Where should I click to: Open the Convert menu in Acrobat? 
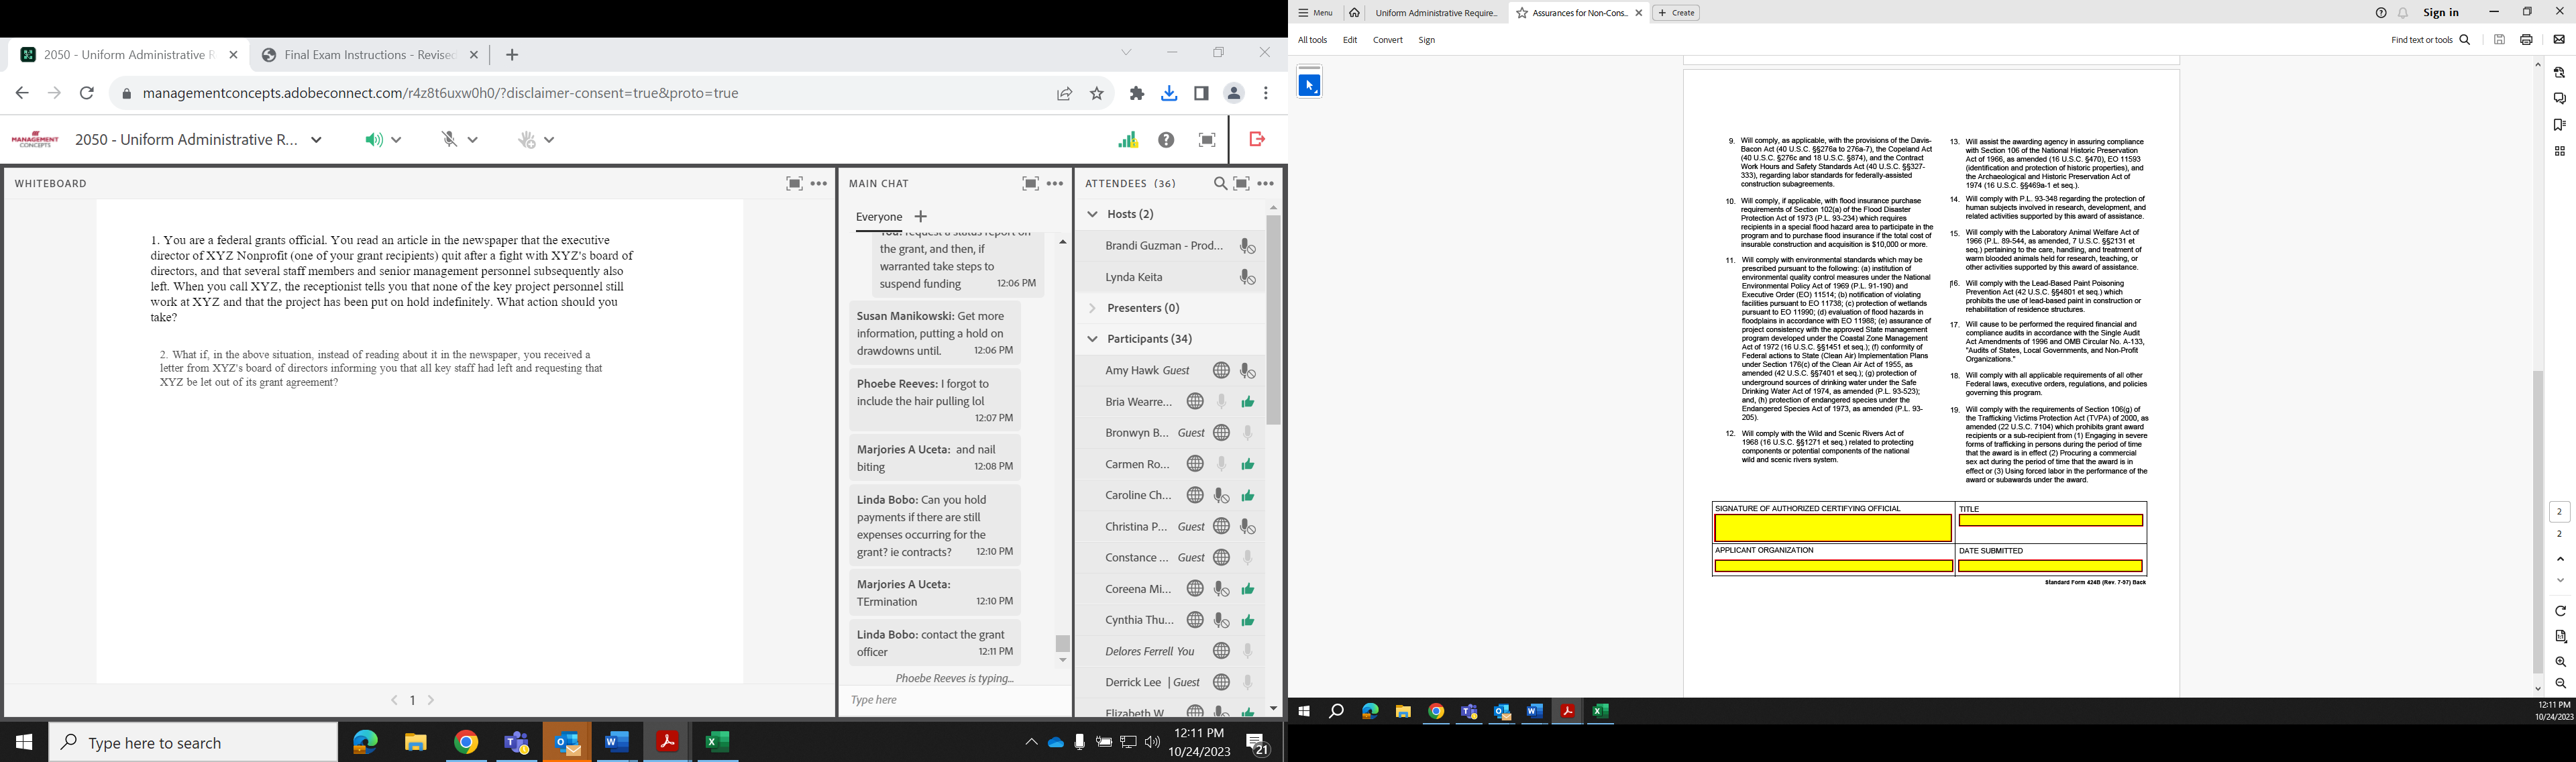1387,40
